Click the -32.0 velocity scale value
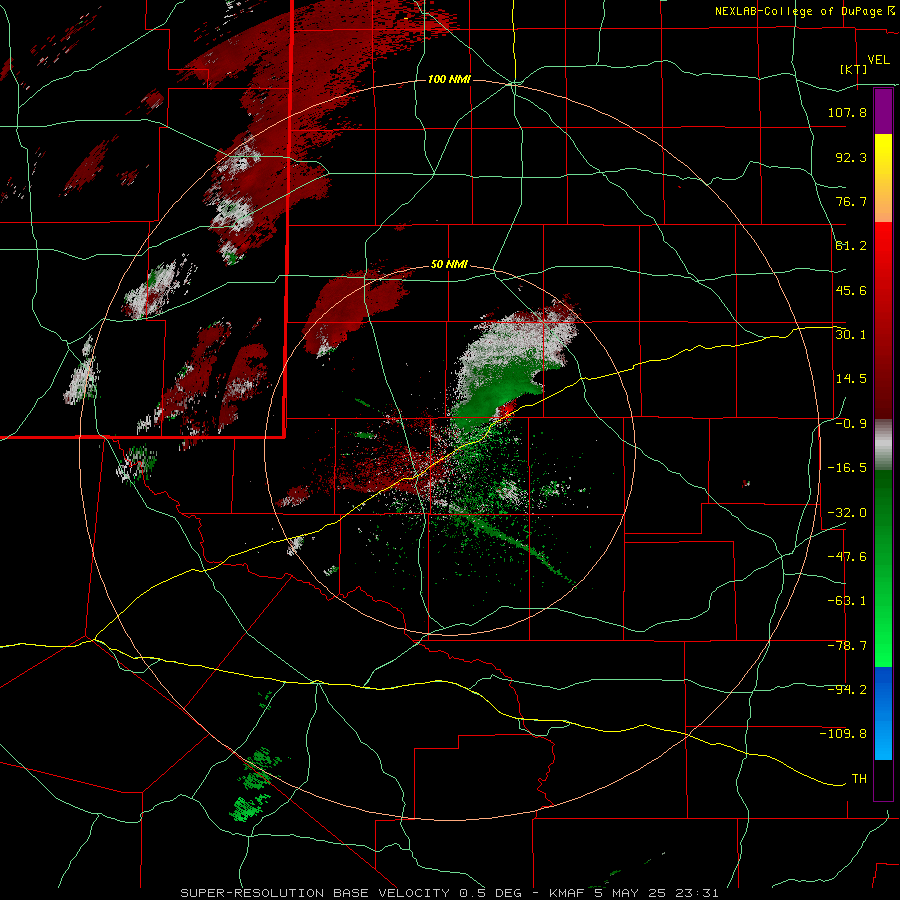Screen dimensions: 900x900 pyautogui.click(x=847, y=513)
